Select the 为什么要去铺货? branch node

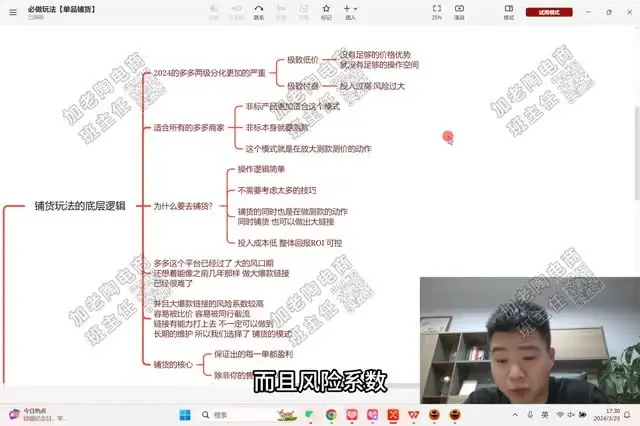click(182, 206)
